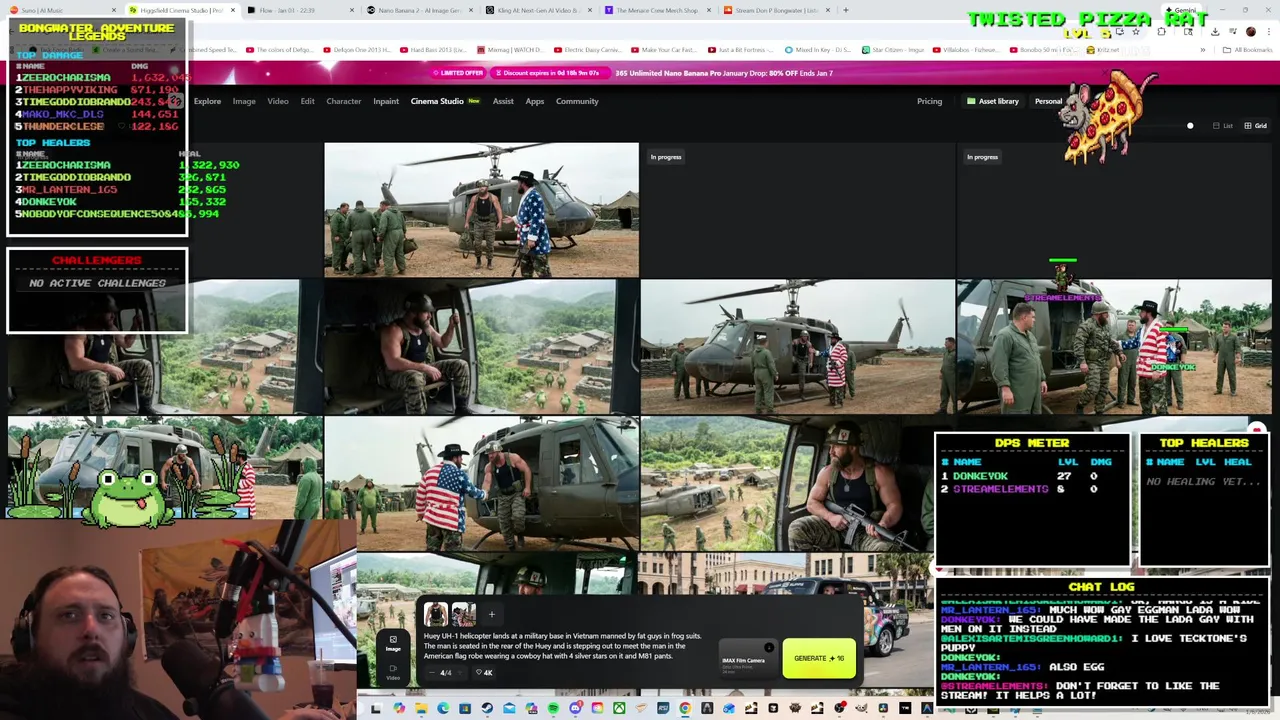Click into the Huey UH-1 prompt text

[x=563, y=646]
